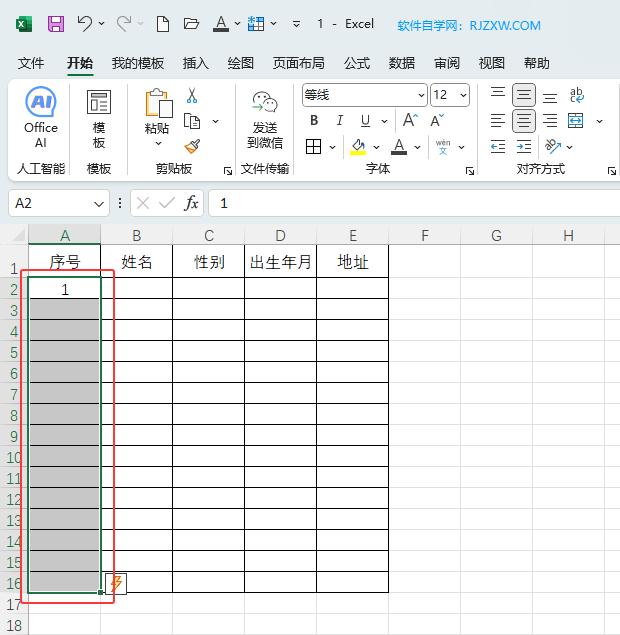Open alignment settings dialog launcher

point(612,171)
